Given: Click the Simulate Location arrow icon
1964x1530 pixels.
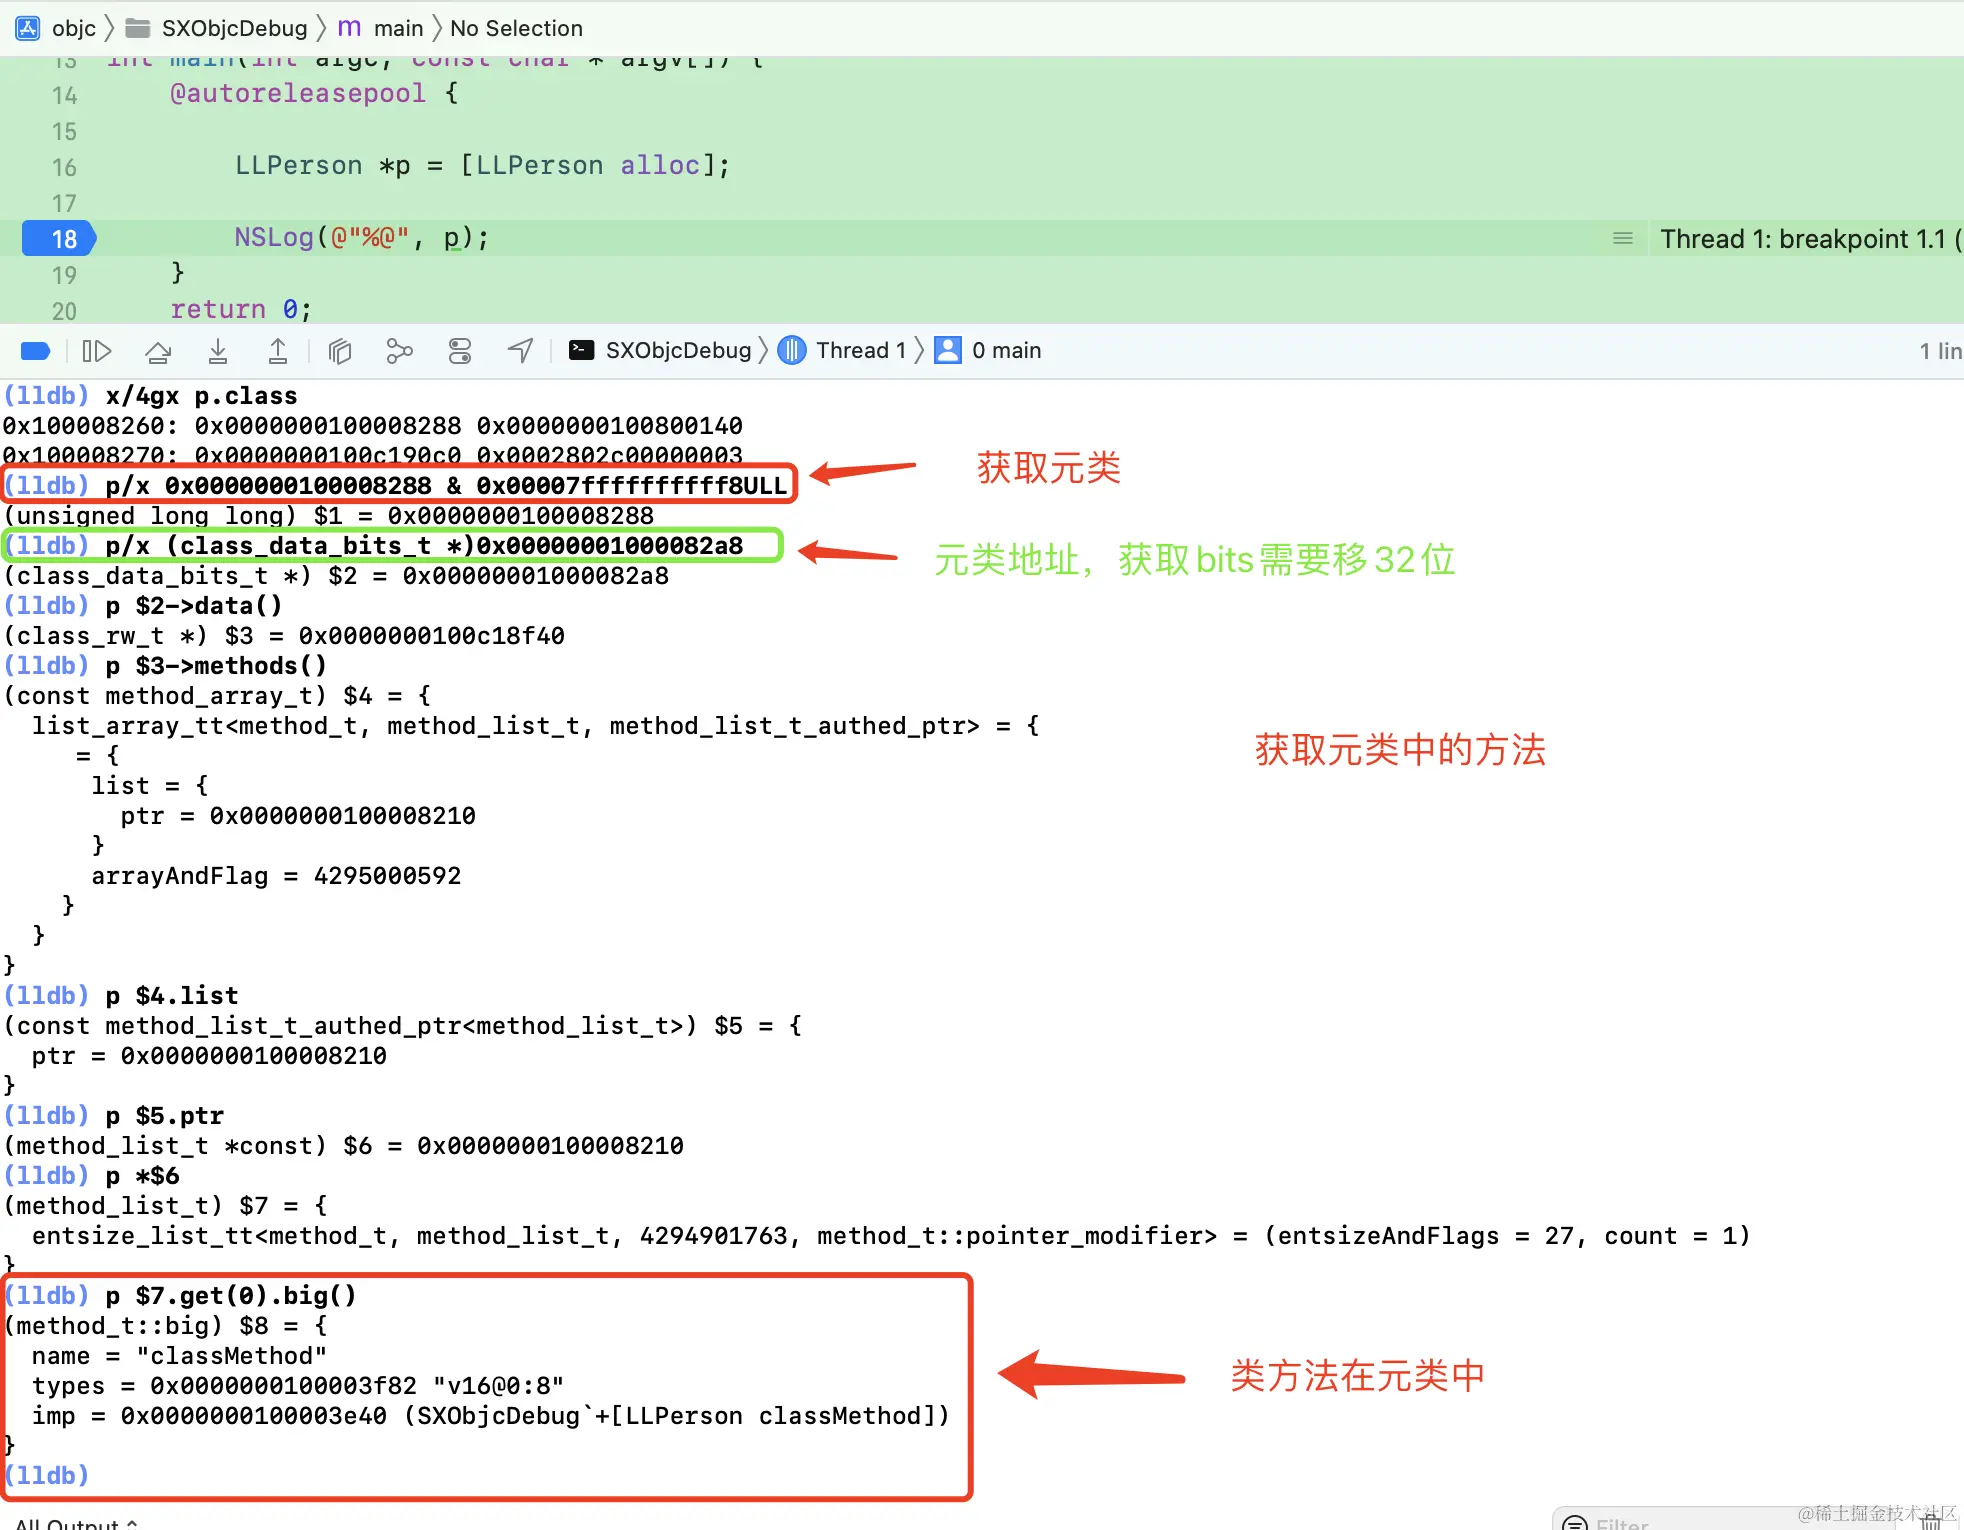Looking at the screenshot, I should click(x=520, y=351).
